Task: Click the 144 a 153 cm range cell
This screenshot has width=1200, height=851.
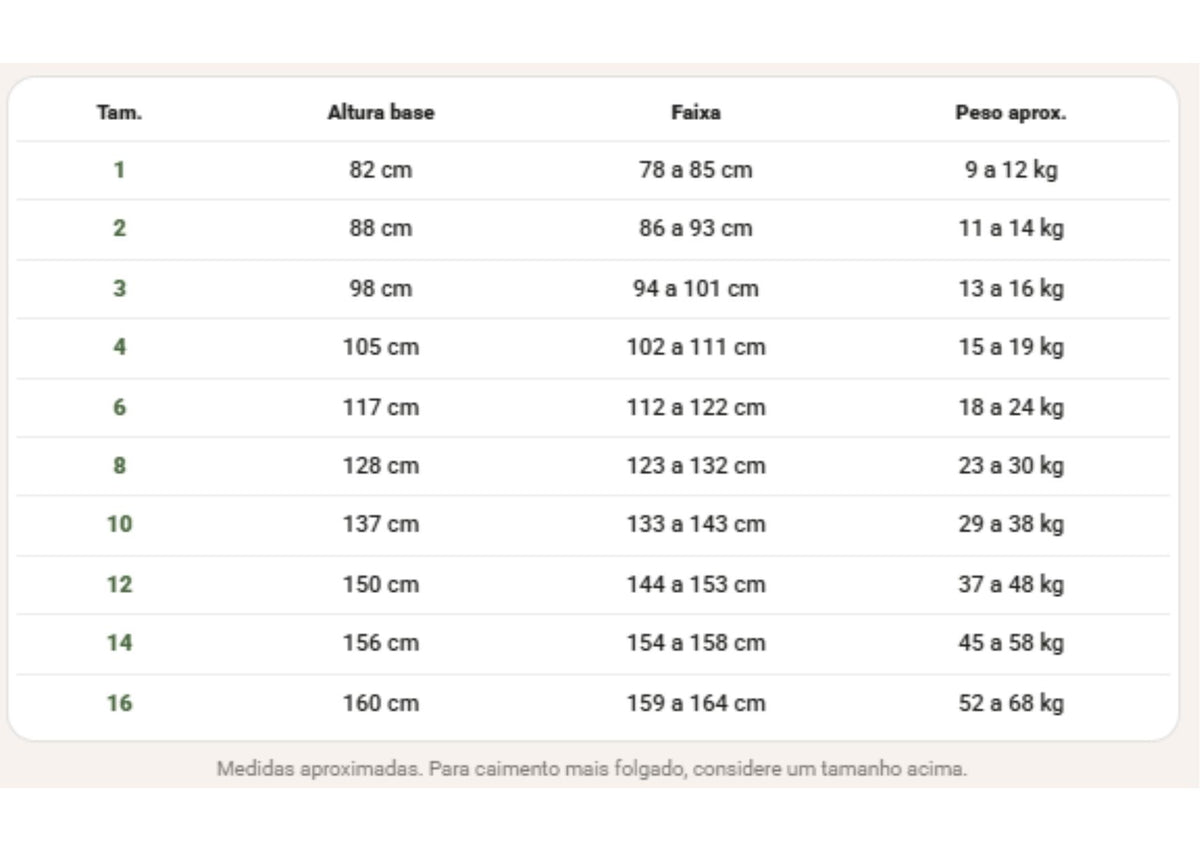Action: click(x=696, y=584)
